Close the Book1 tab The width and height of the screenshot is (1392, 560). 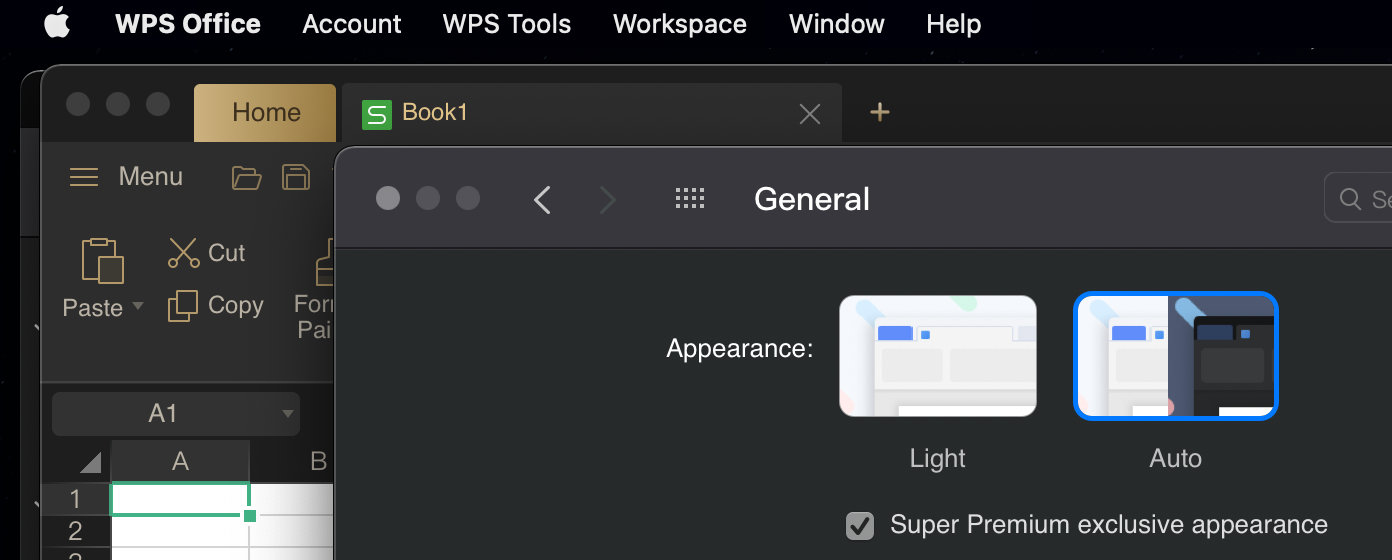coord(810,114)
